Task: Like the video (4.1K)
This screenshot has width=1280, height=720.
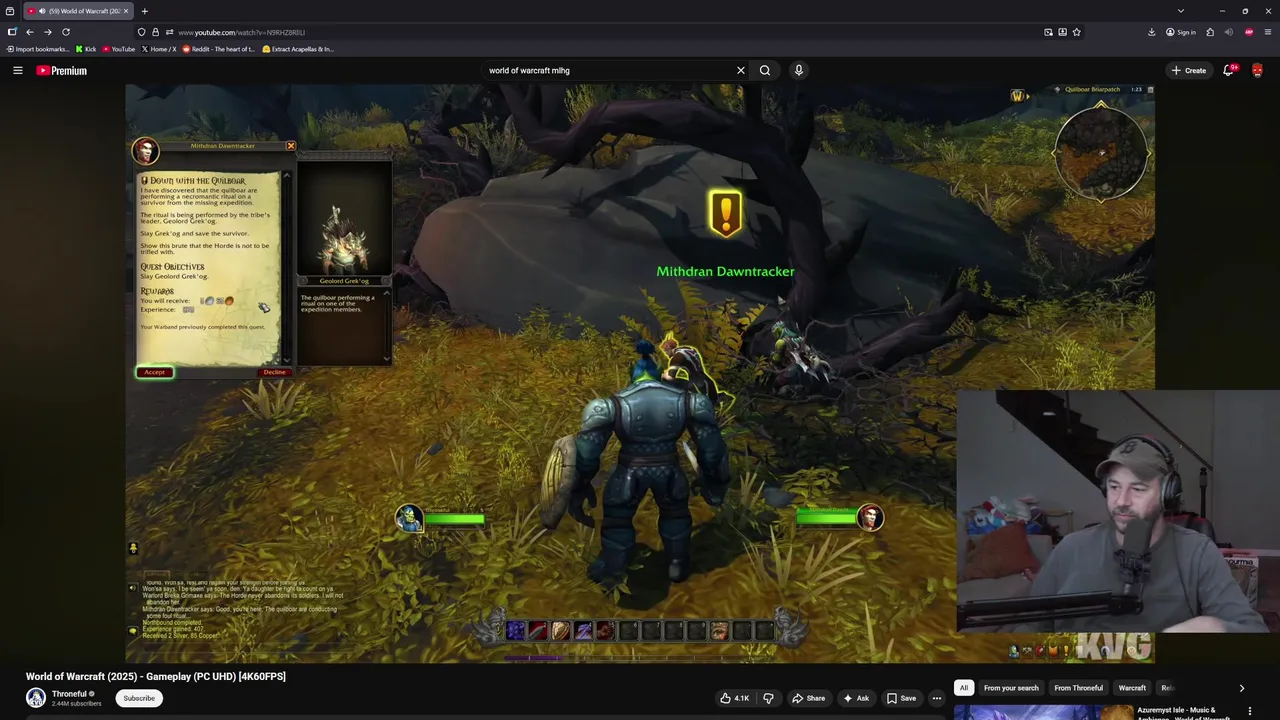Action: click(x=734, y=698)
